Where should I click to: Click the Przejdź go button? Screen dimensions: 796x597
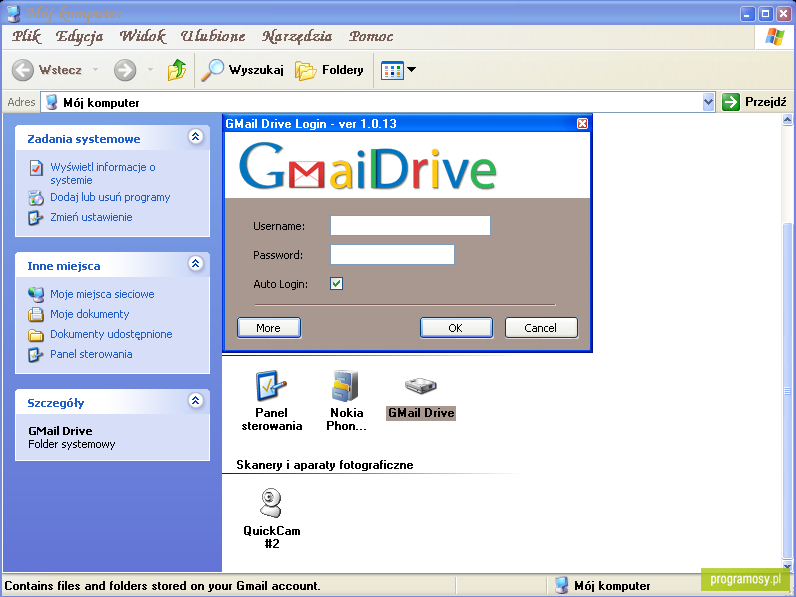click(754, 102)
